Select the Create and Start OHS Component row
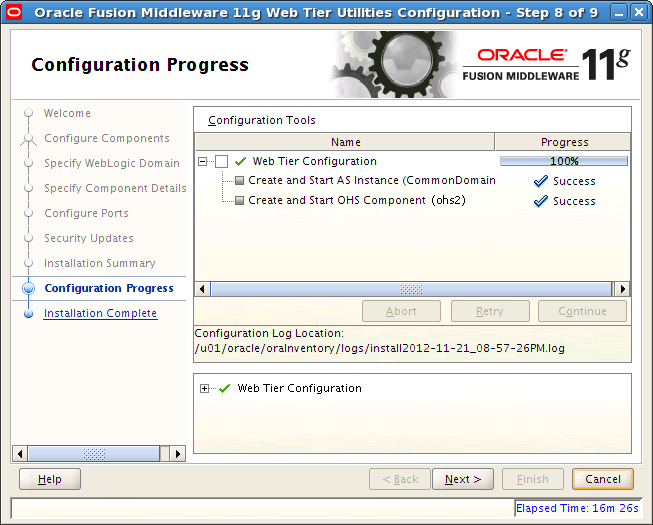Viewport: 653px width, 525px height. 413,201
